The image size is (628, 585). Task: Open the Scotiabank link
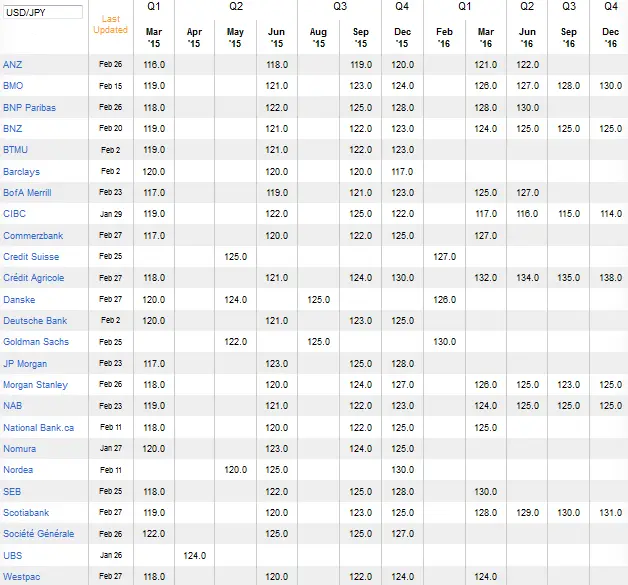[x=26, y=513]
